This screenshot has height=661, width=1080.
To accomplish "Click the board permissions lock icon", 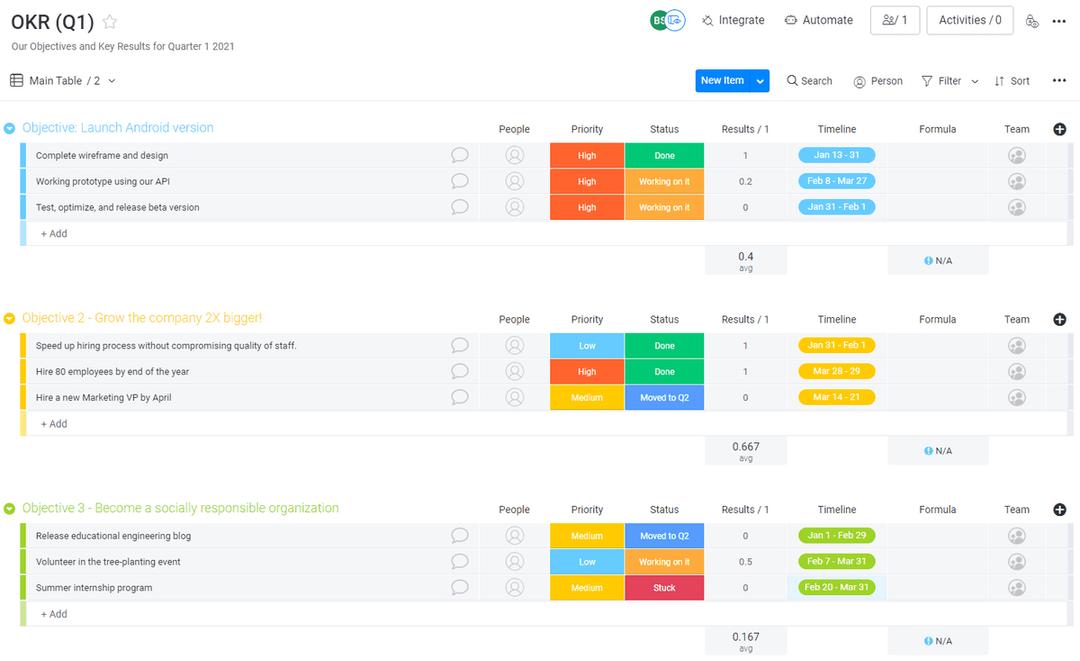I will 1032,19.
